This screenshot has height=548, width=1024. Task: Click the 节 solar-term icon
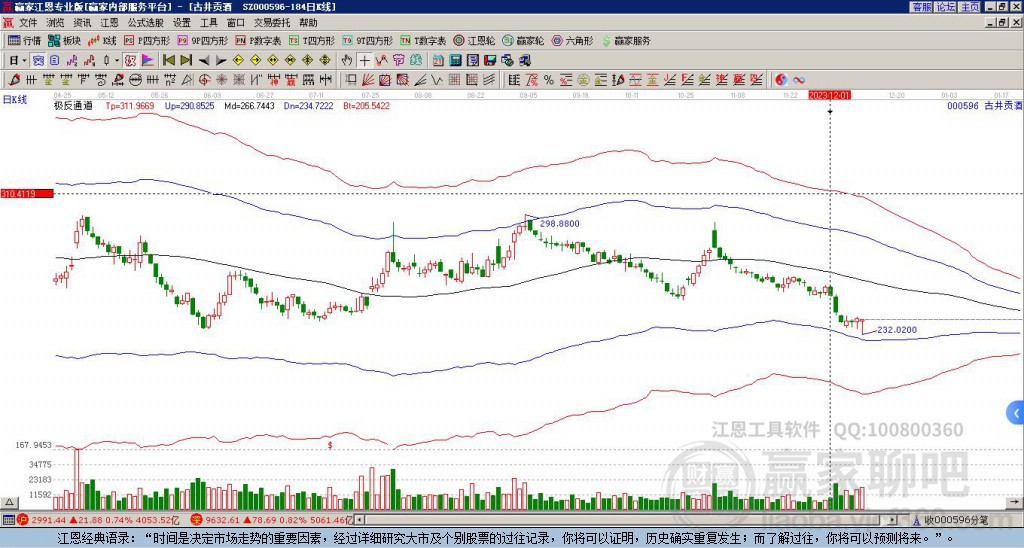398,60
